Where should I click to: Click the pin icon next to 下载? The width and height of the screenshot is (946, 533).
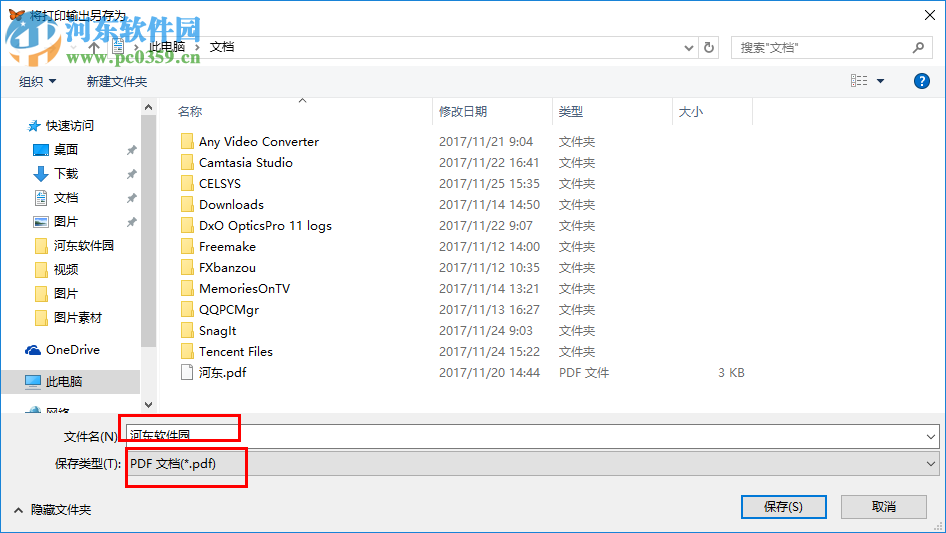[131, 174]
